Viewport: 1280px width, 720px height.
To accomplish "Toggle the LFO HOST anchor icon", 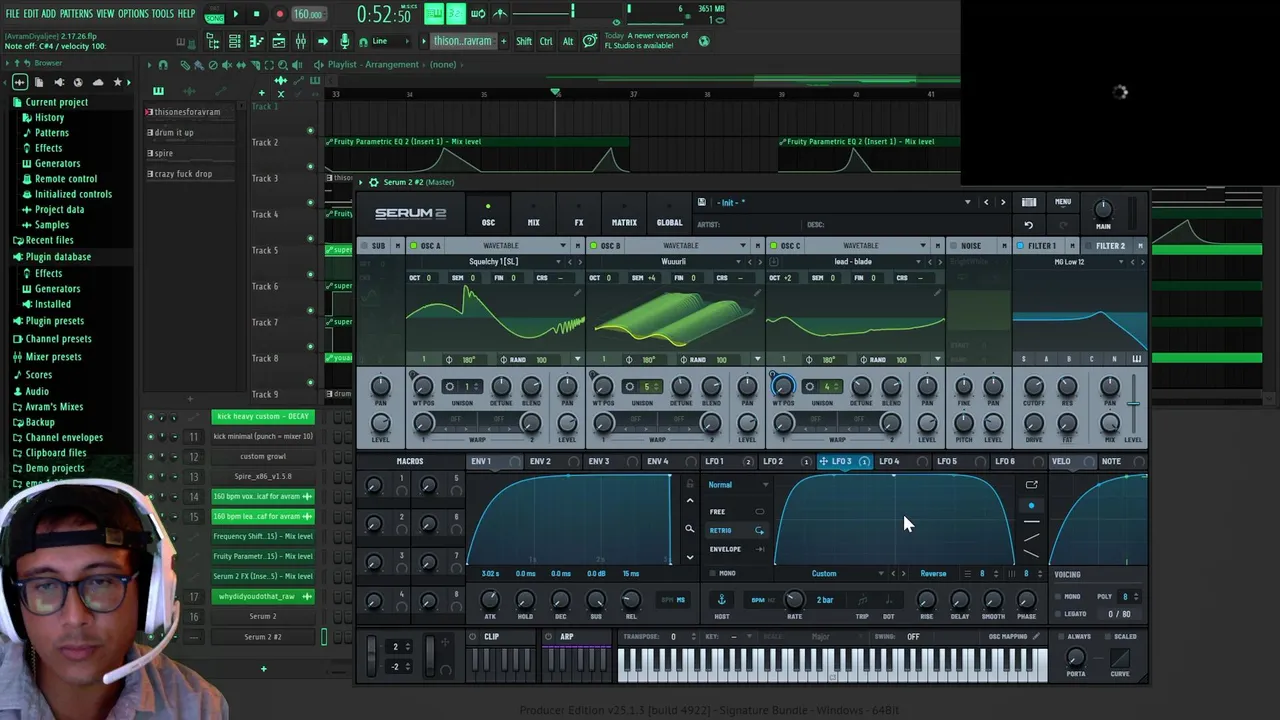I will (721, 600).
